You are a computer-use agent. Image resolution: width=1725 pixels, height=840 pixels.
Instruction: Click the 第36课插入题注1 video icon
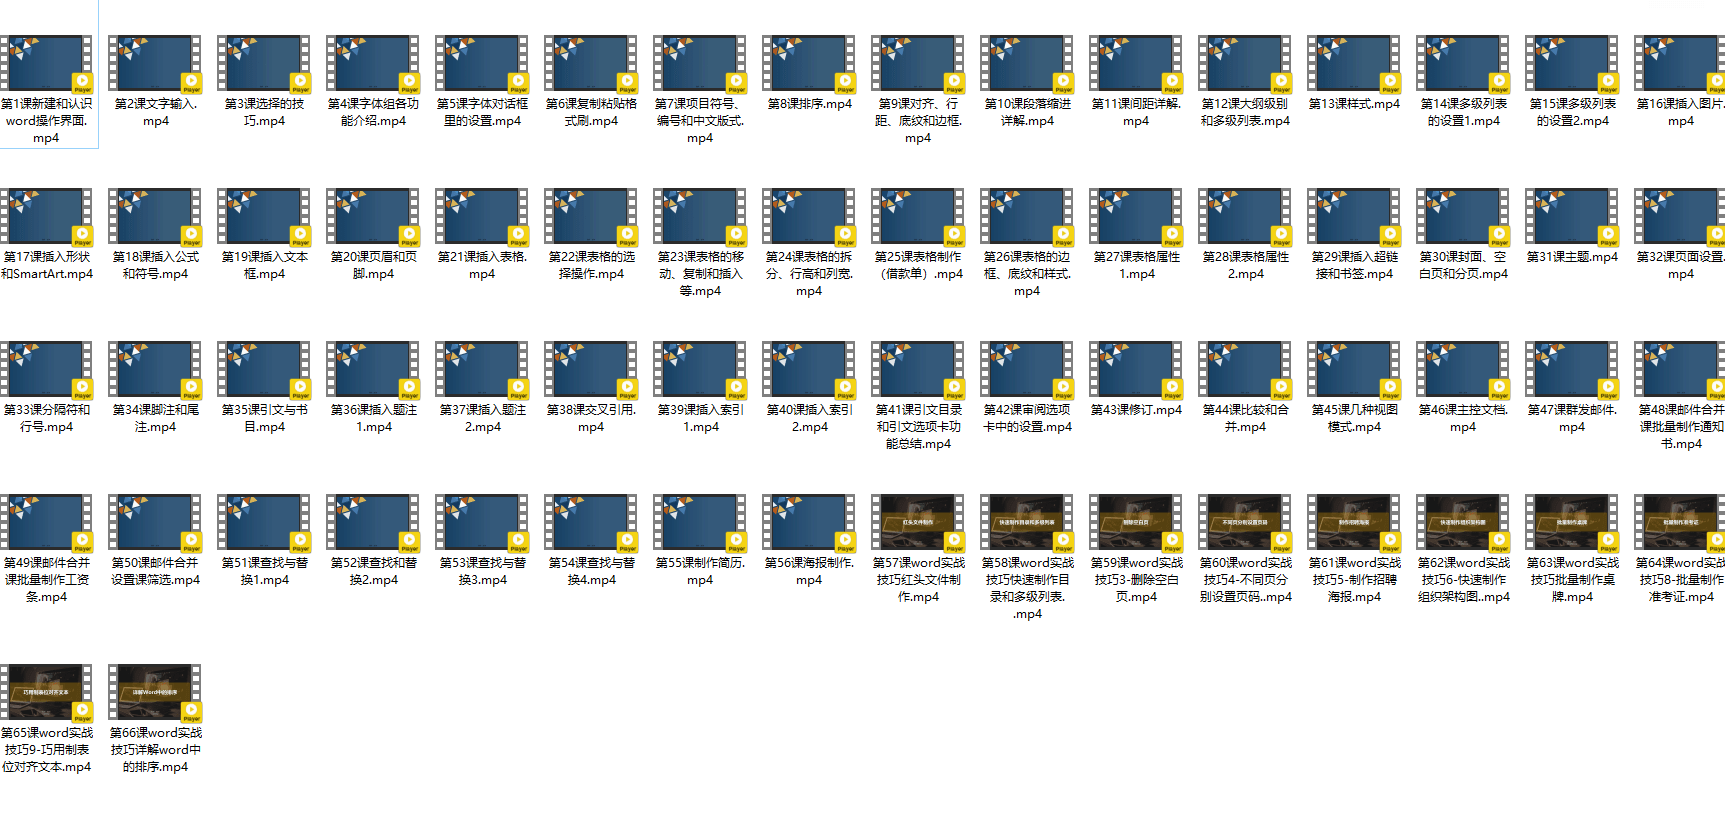pyautogui.click(x=373, y=370)
